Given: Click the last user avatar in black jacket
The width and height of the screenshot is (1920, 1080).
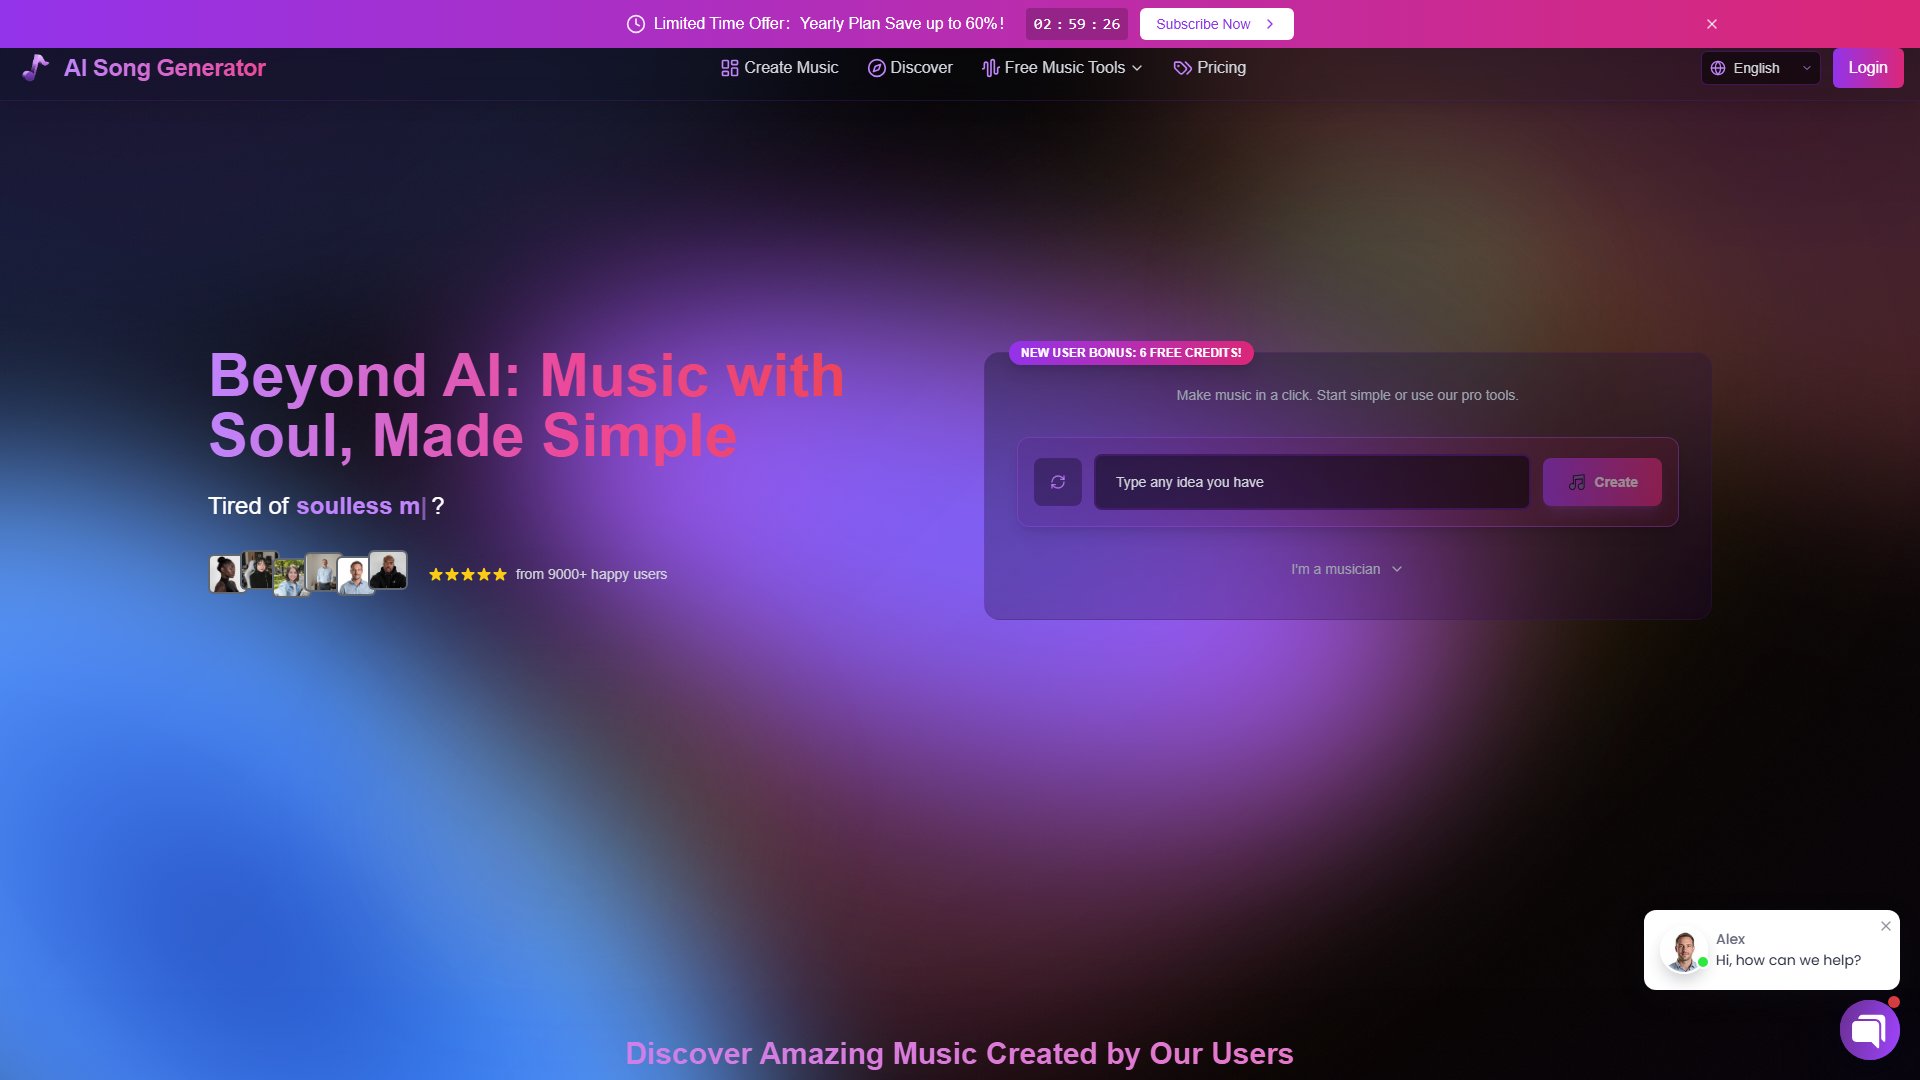Looking at the screenshot, I should pyautogui.click(x=388, y=570).
